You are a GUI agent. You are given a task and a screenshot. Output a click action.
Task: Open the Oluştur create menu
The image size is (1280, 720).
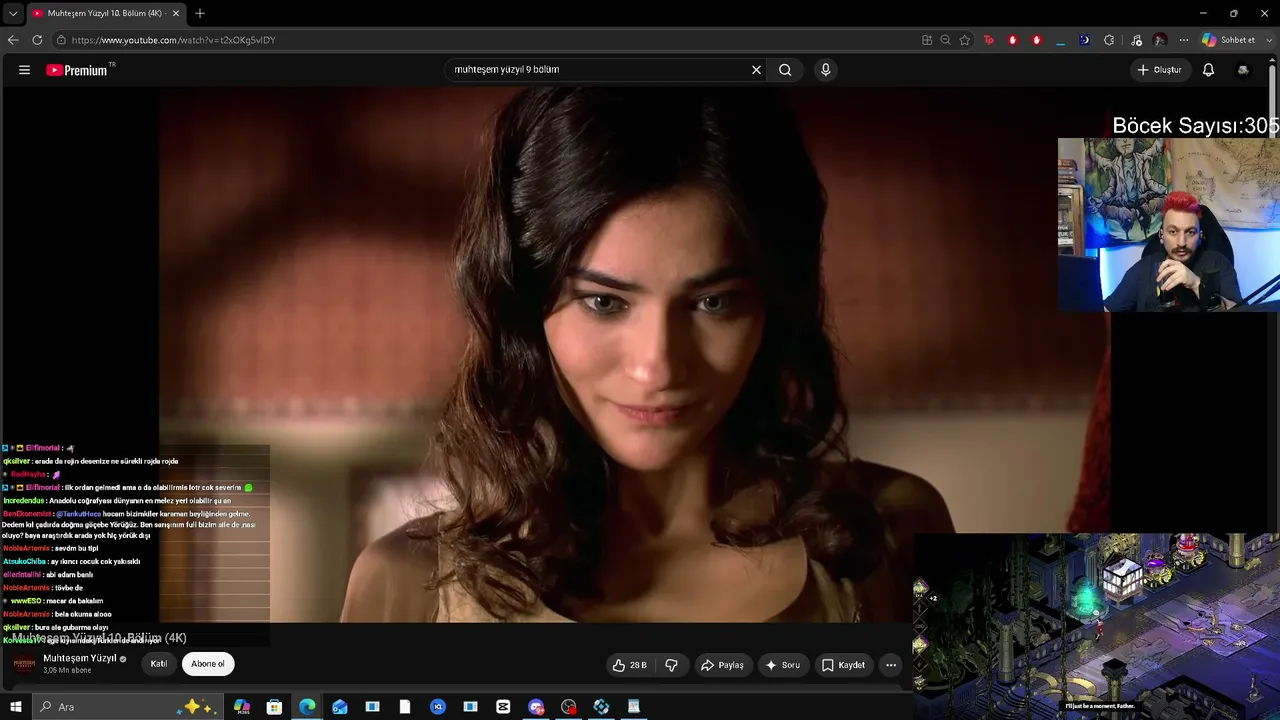click(x=1160, y=70)
